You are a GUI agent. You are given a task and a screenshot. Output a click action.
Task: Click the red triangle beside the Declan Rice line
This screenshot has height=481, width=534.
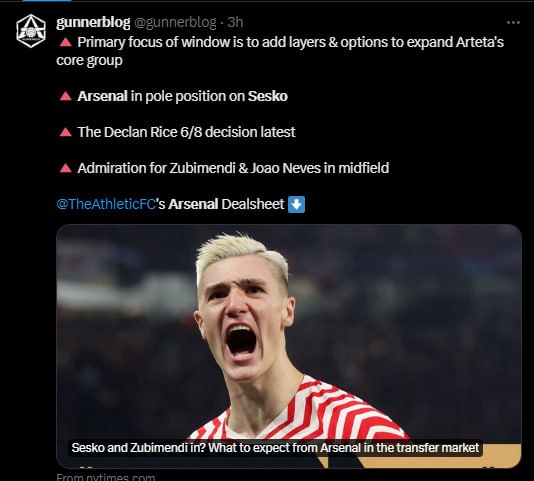(x=65, y=132)
